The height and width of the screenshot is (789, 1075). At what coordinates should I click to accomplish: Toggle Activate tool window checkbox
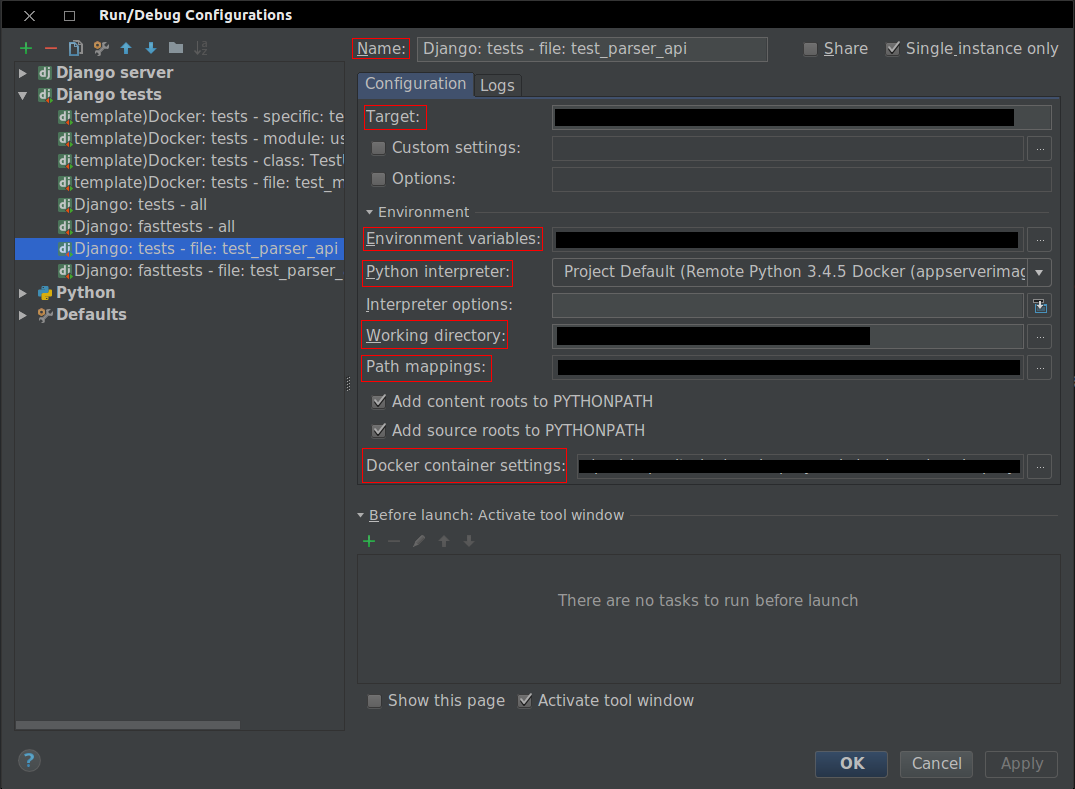[524, 701]
